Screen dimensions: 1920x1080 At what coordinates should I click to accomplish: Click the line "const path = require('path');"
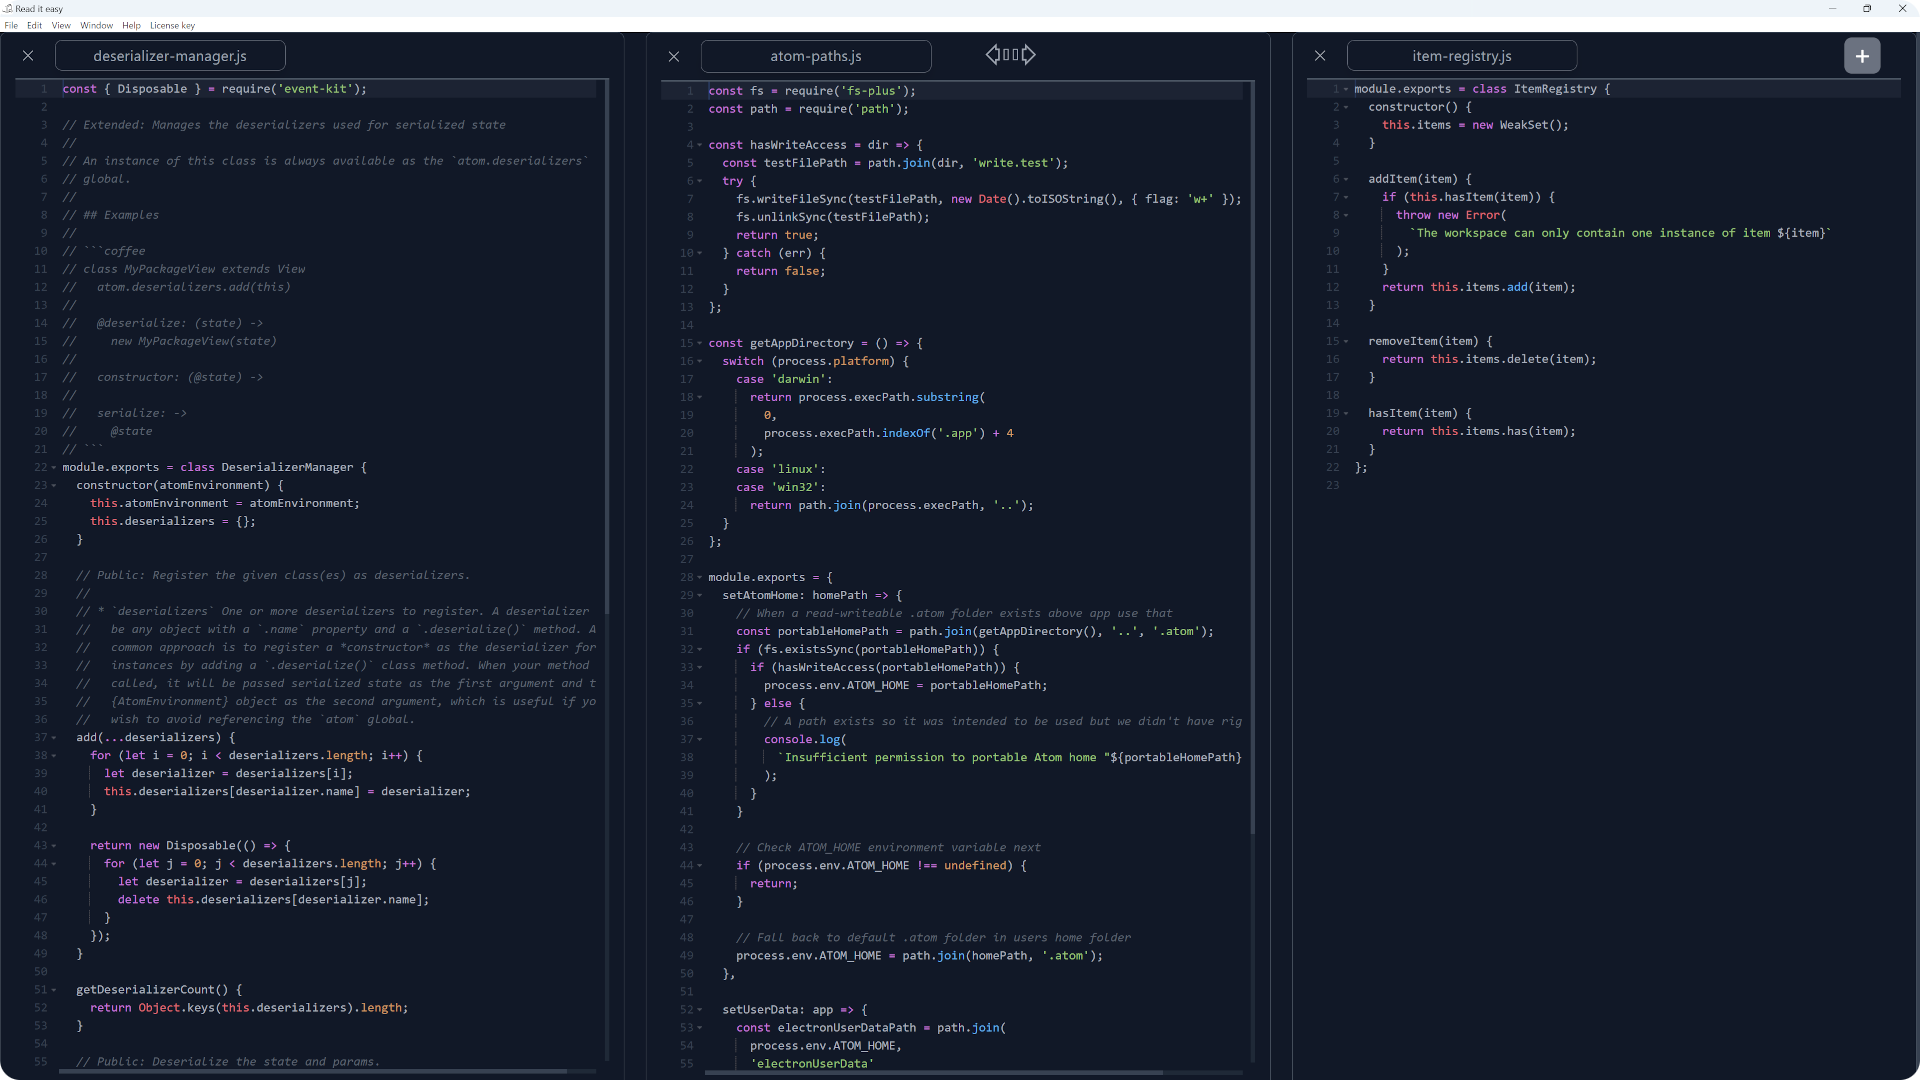tap(808, 109)
